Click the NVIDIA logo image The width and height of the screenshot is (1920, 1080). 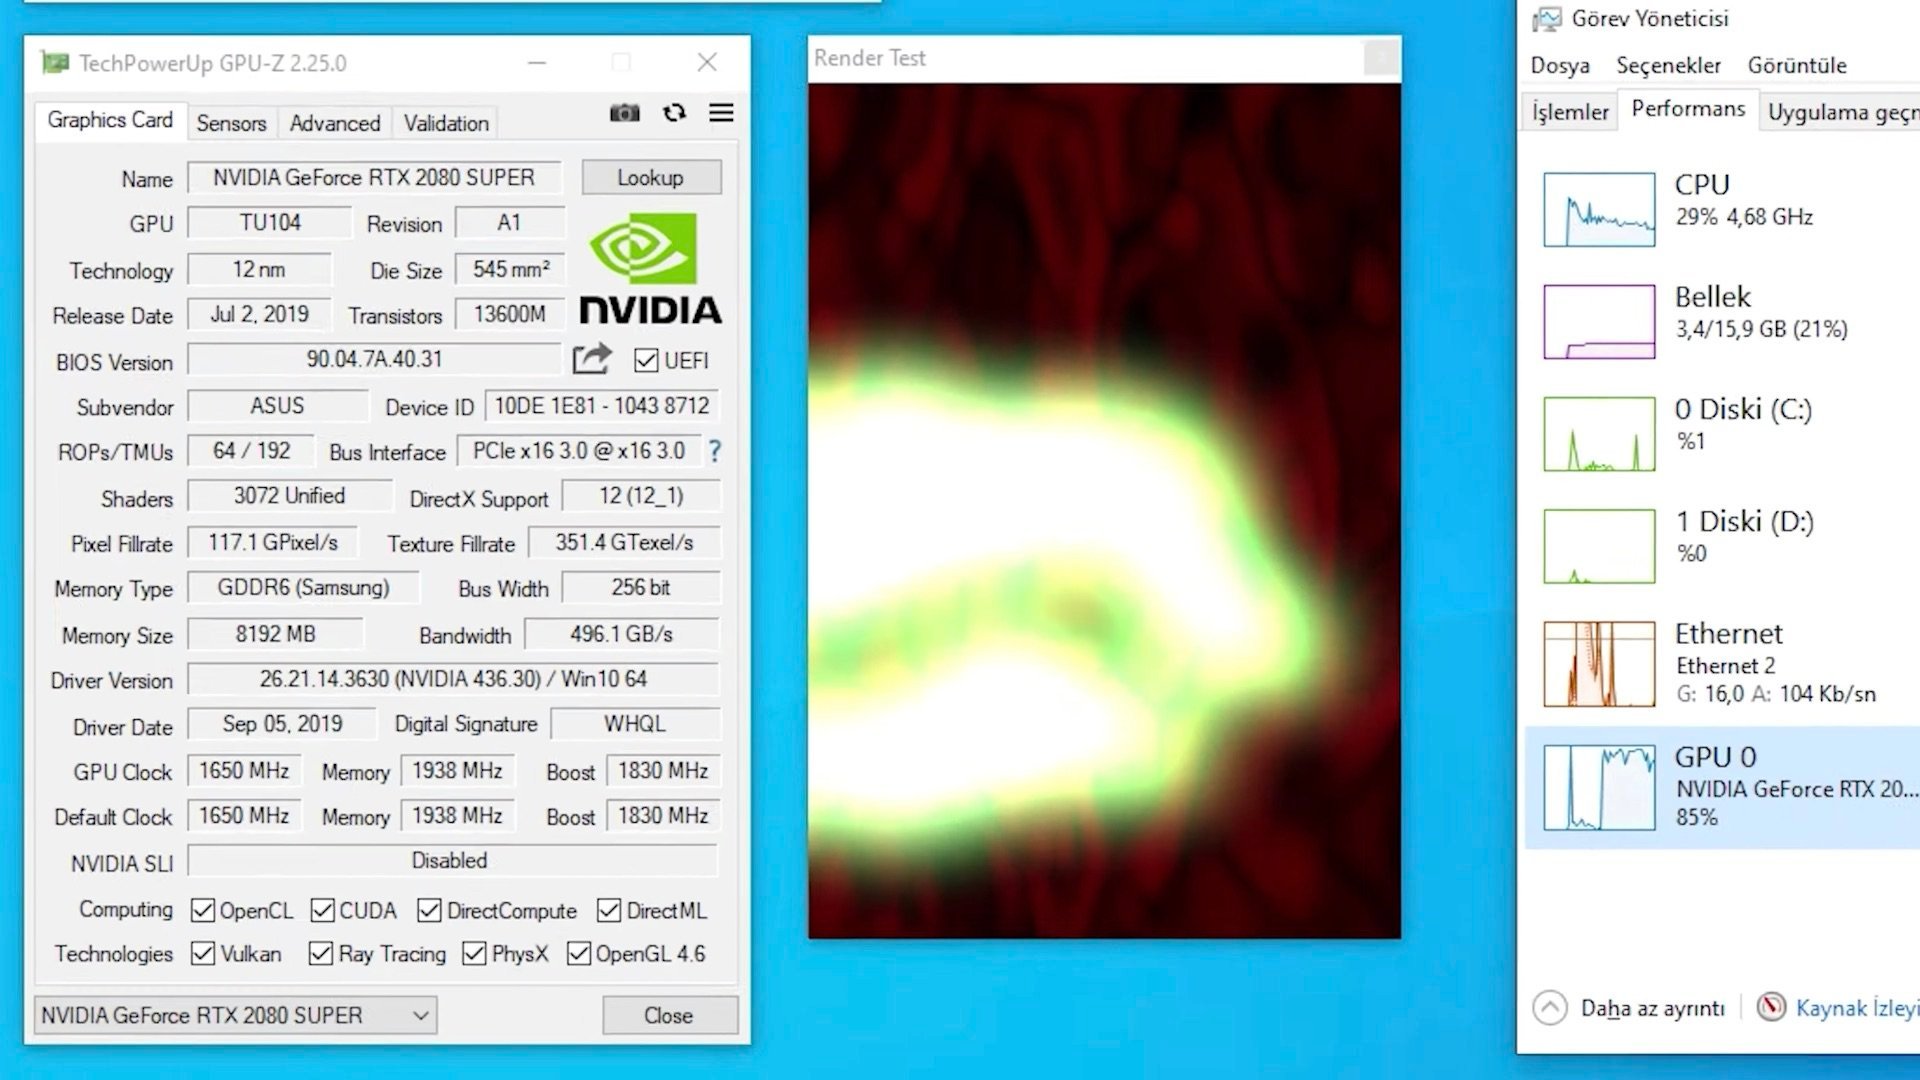coord(650,268)
